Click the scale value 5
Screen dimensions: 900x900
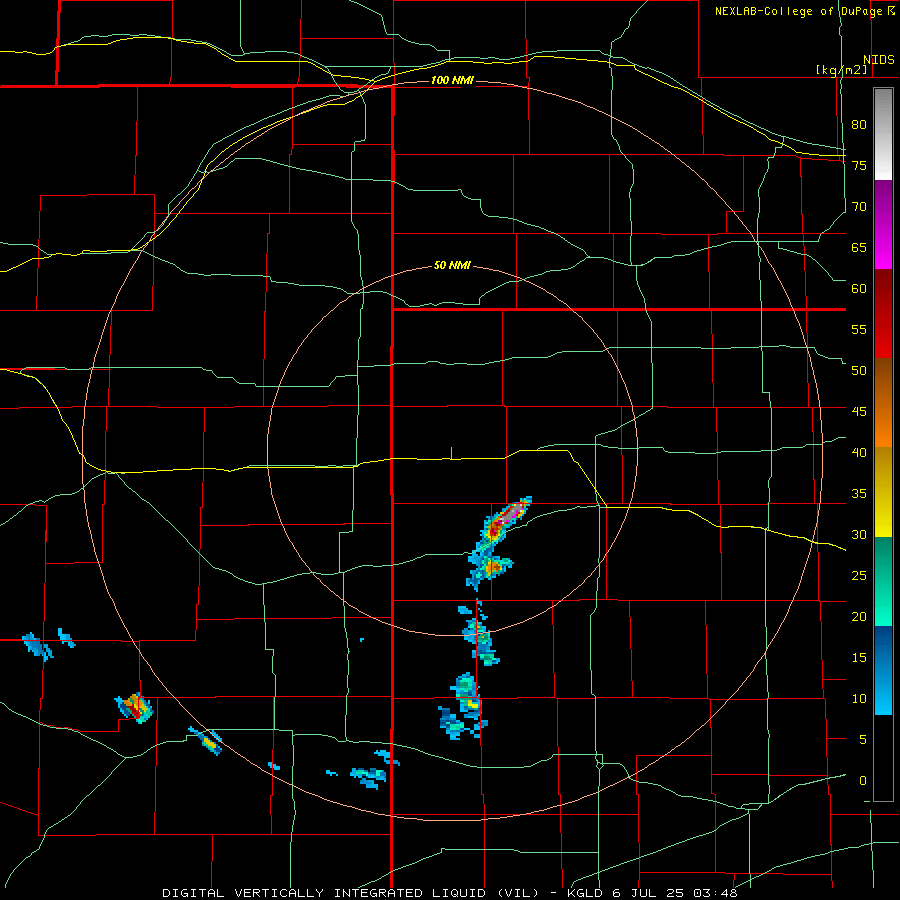coord(863,740)
